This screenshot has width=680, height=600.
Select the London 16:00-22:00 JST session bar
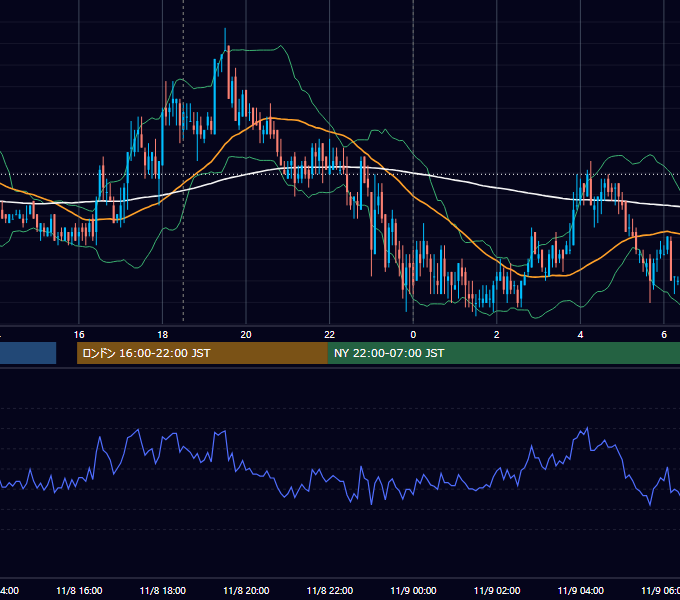point(202,353)
